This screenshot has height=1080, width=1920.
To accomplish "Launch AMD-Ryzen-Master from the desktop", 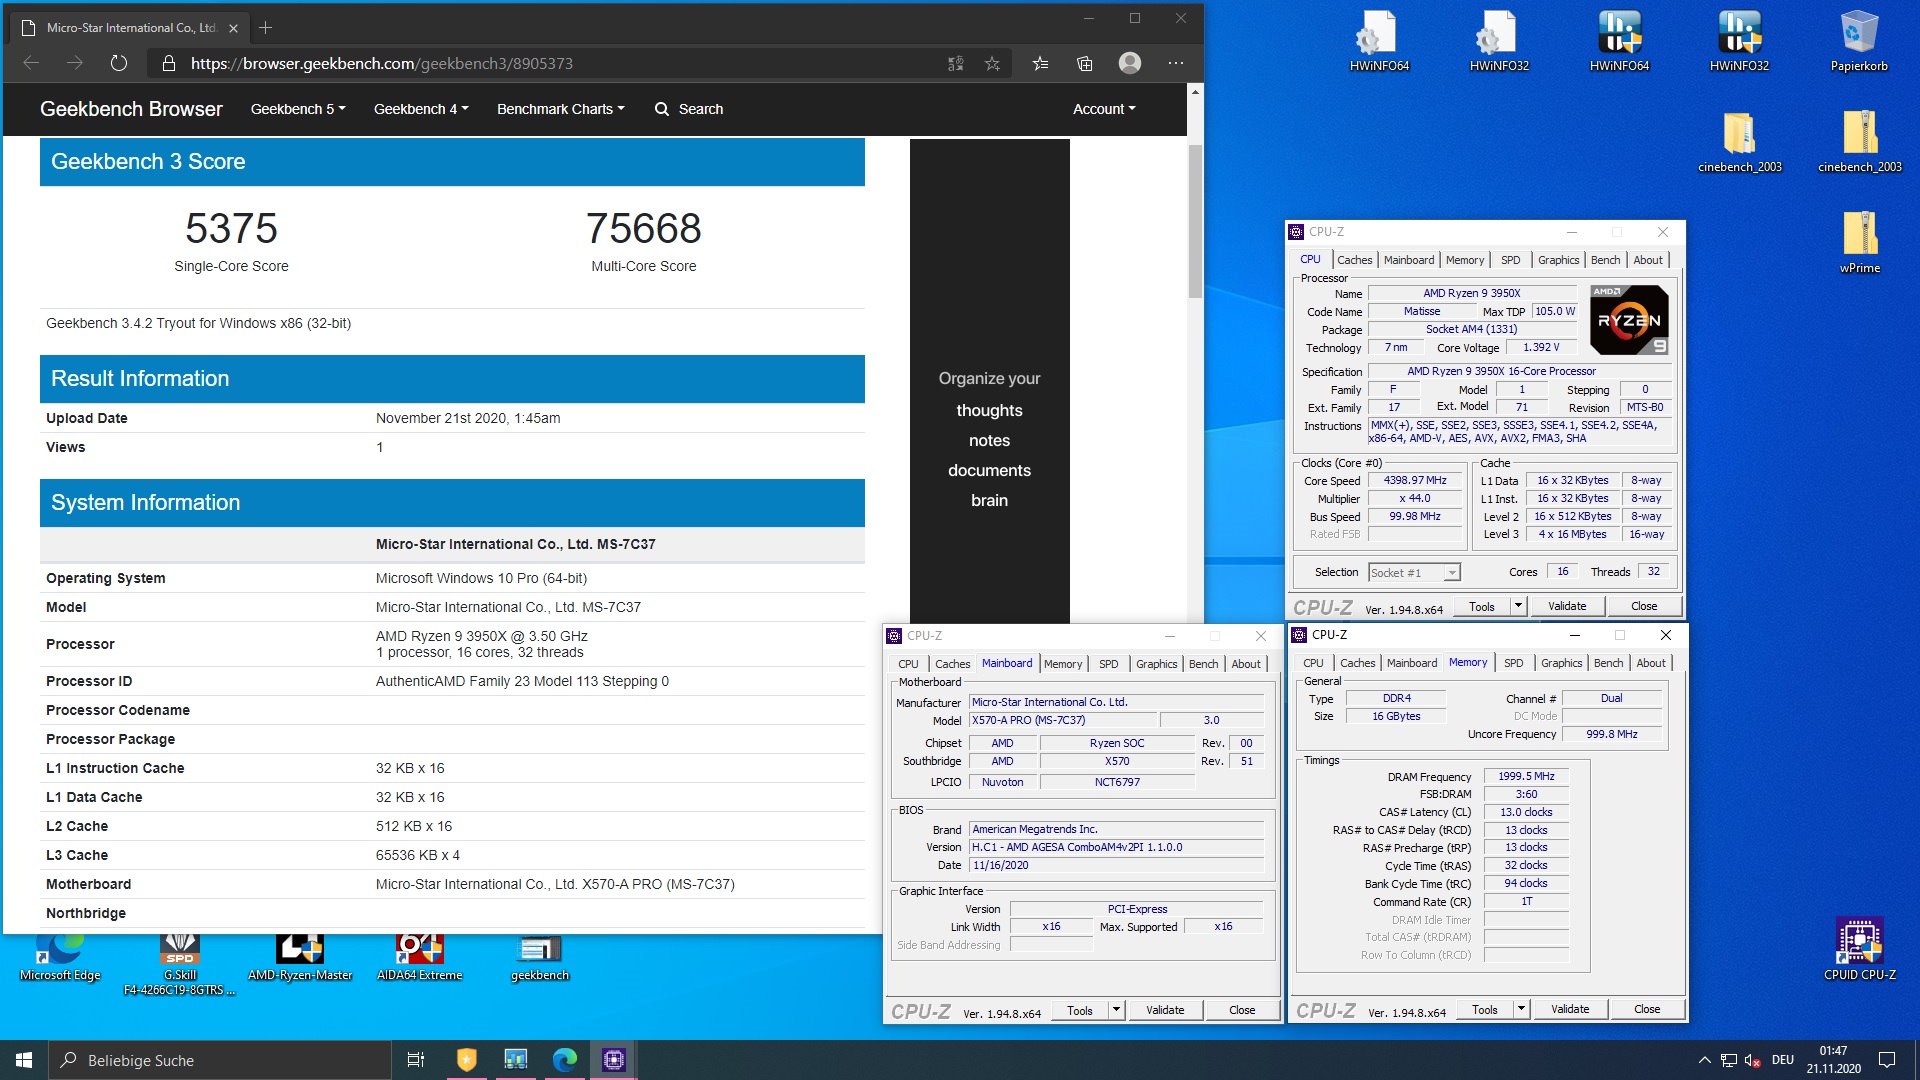I will [x=300, y=957].
